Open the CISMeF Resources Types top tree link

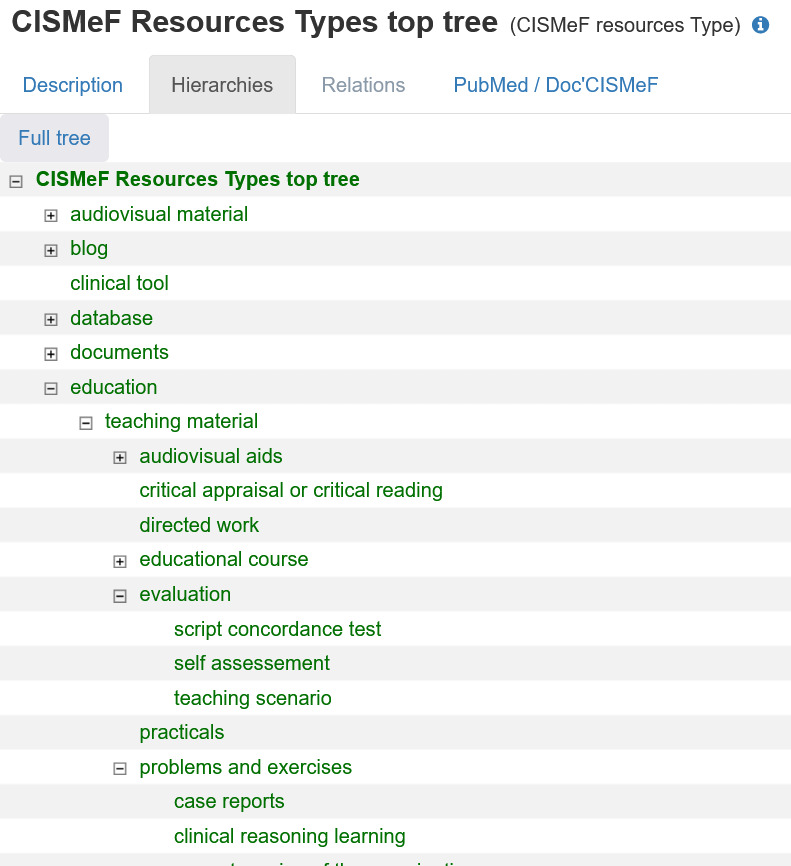click(198, 179)
